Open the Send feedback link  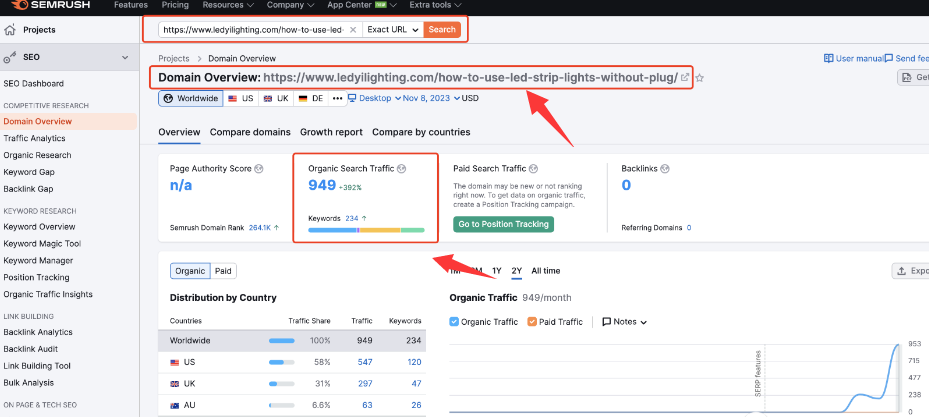click(x=906, y=59)
